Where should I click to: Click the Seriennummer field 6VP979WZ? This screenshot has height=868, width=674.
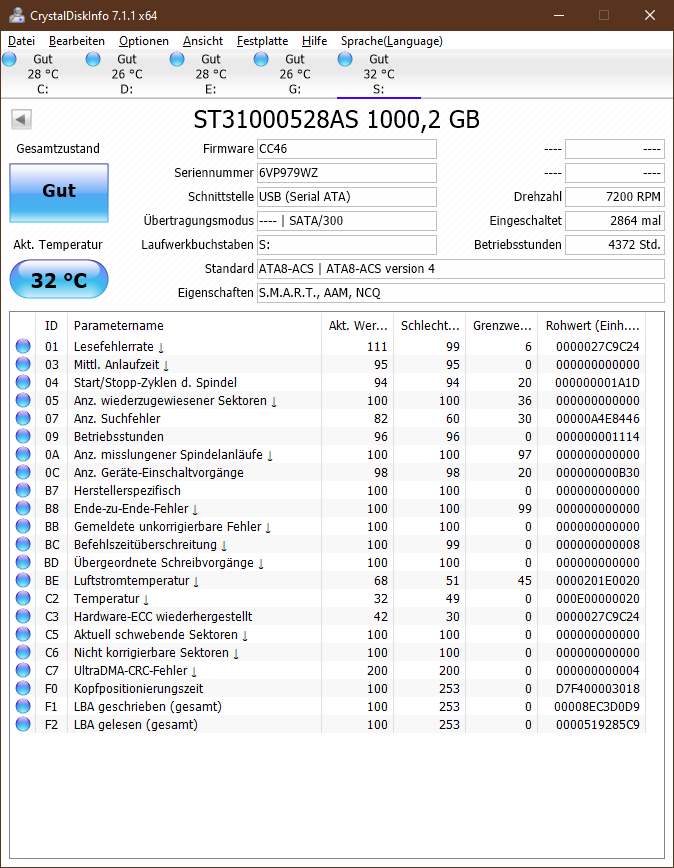[x=347, y=173]
